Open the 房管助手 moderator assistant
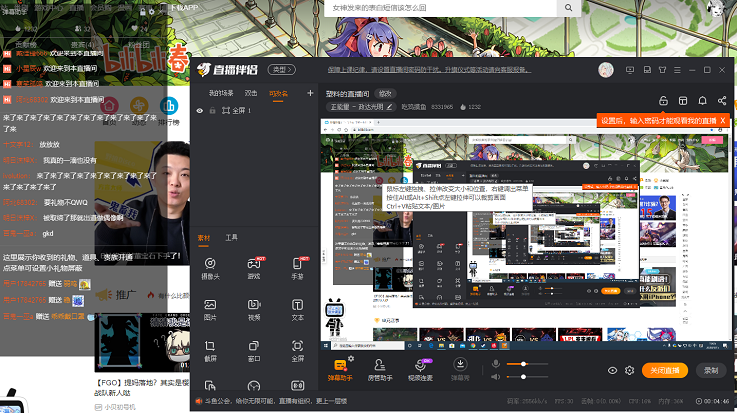737x413 pixels. [x=380, y=369]
